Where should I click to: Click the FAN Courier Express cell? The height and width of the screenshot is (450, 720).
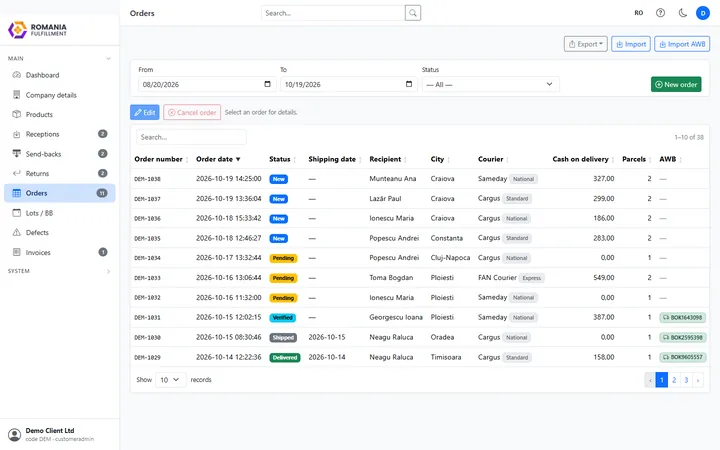pyautogui.click(x=511, y=278)
